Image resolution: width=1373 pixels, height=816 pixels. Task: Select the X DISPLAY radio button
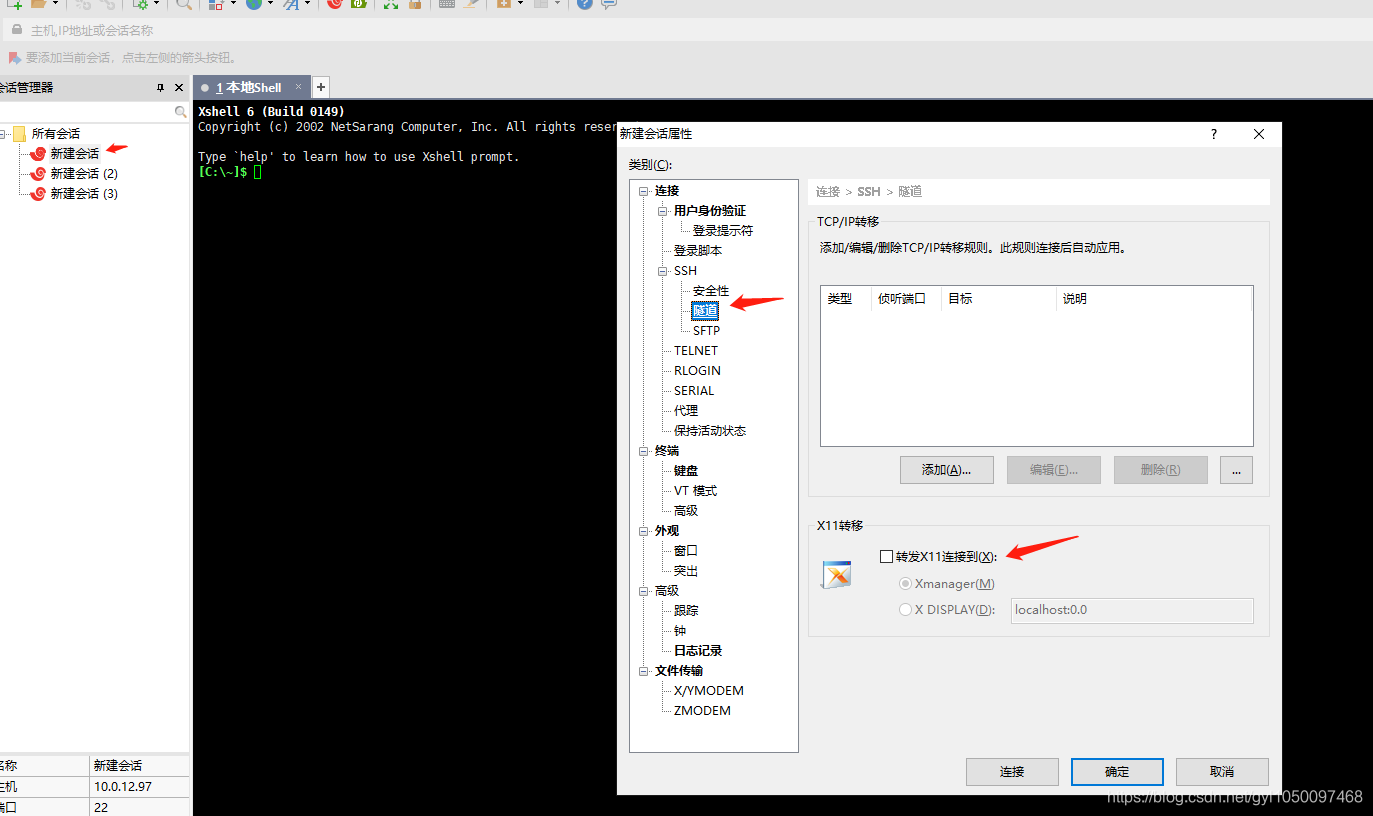coord(906,609)
